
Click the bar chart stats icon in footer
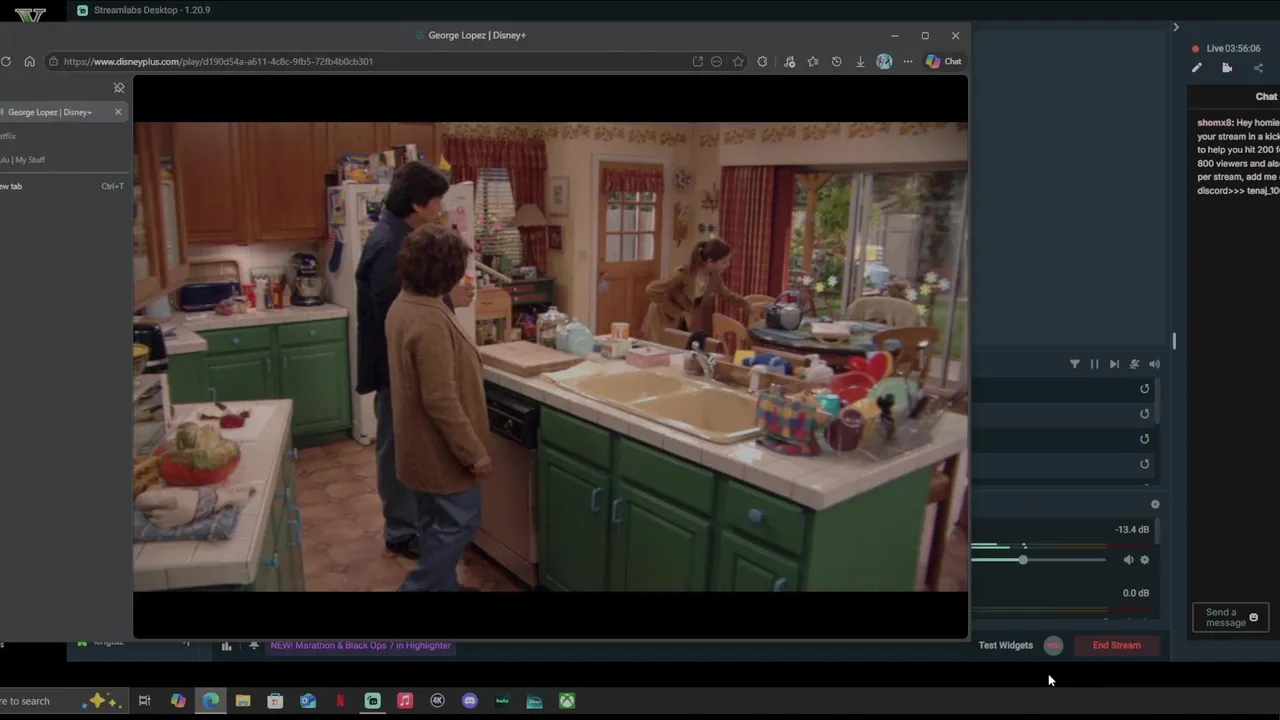click(226, 646)
